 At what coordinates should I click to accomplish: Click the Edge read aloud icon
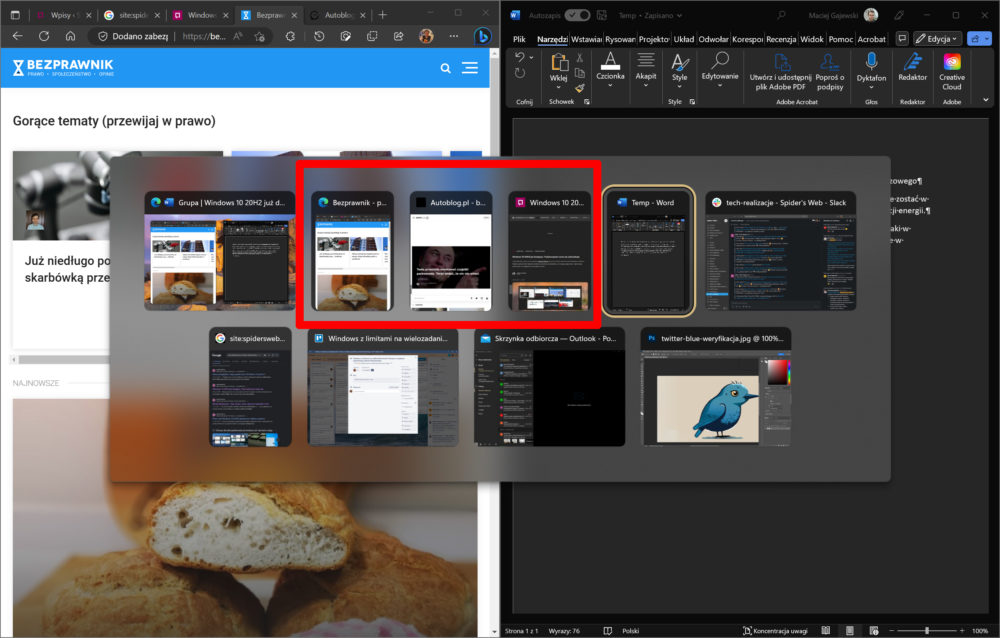tap(238, 36)
